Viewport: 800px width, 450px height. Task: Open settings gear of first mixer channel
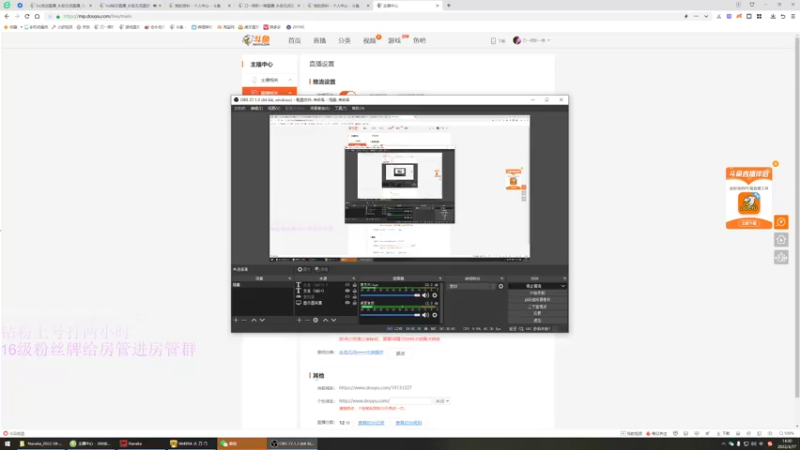[435, 295]
